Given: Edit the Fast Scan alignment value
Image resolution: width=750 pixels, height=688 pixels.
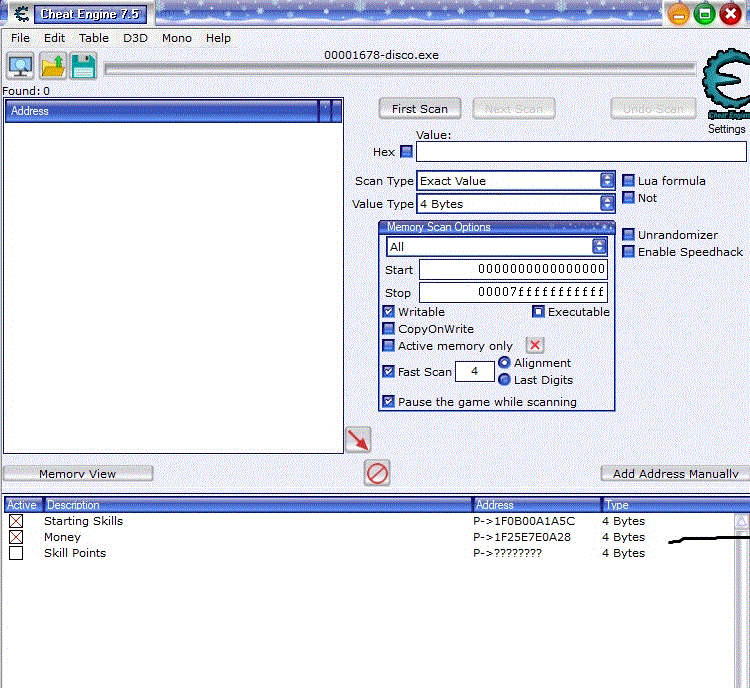Looking at the screenshot, I should tap(474, 371).
